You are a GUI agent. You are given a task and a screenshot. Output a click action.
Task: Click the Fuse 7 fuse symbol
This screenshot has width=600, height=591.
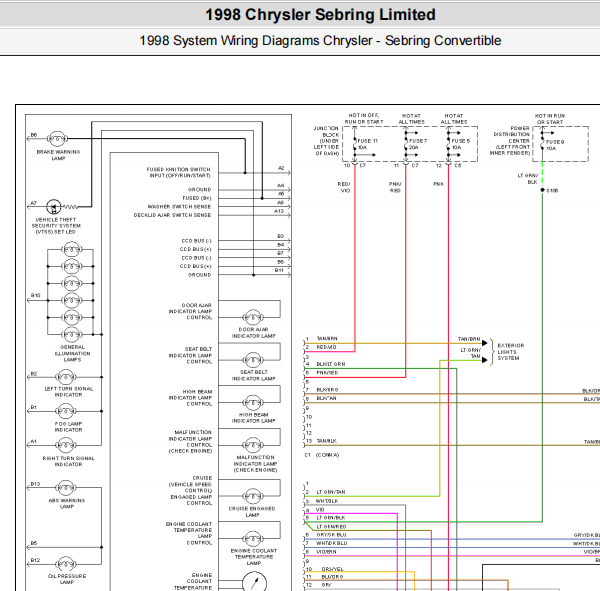(x=406, y=144)
